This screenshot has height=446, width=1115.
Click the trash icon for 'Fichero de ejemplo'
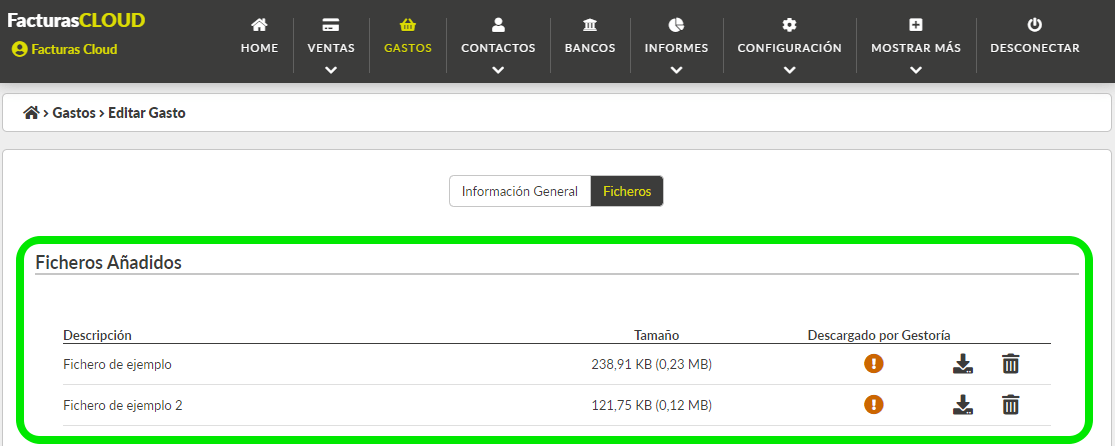pyautogui.click(x=1010, y=364)
